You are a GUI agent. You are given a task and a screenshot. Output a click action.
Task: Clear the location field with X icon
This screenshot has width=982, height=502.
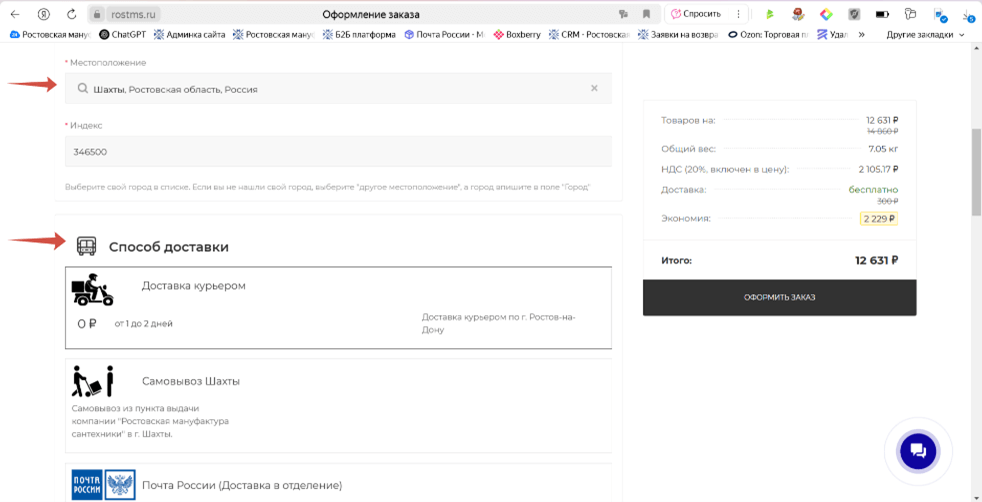pyautogui.click(x=594, y=88)
